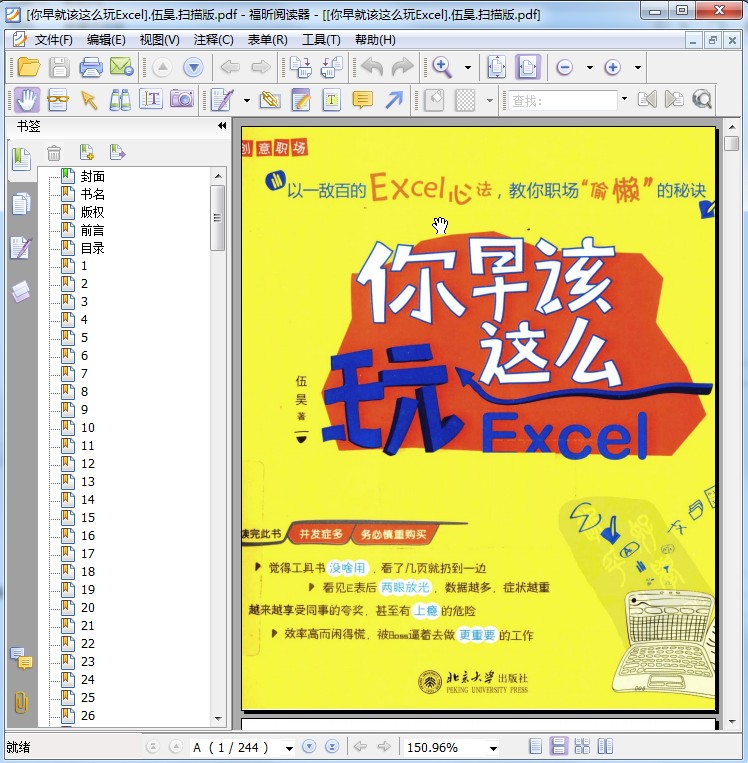Open the zoom in dropdown arrow

click(x=638, y=67)
